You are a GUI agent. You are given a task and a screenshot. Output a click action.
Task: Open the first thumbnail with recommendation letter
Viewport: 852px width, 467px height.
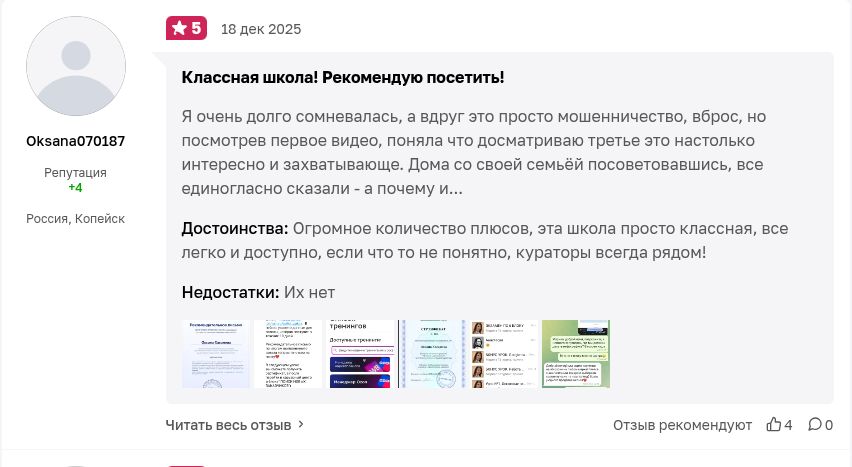pos(215,354)
